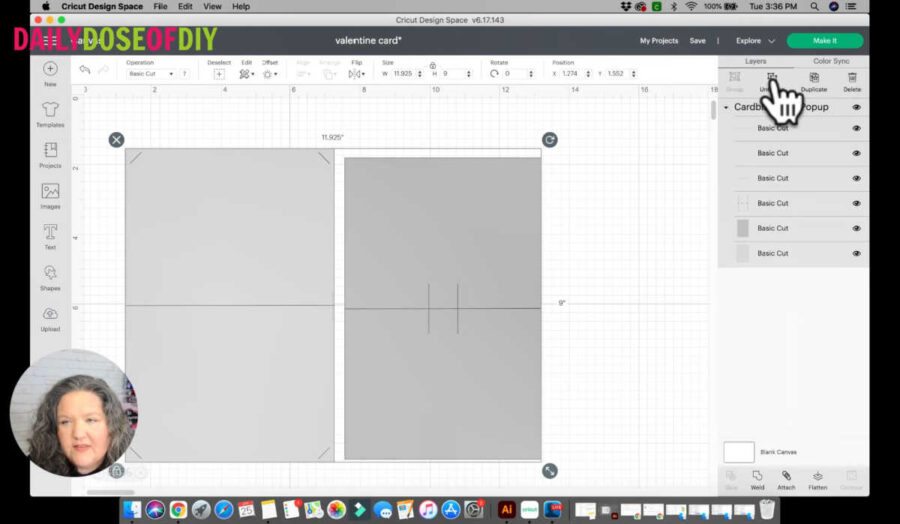Open the View menu
Image resolution: width=900 pixels, height=524 pixels.
coord(212,6)
